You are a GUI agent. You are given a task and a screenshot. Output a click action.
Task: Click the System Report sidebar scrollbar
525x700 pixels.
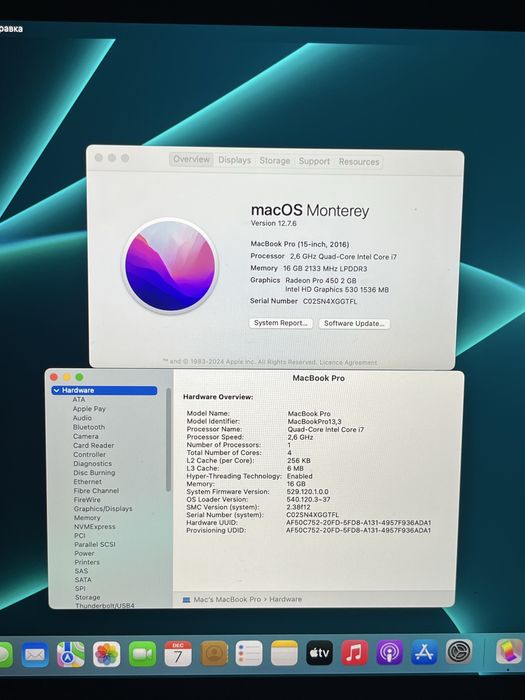click(168, 440)
